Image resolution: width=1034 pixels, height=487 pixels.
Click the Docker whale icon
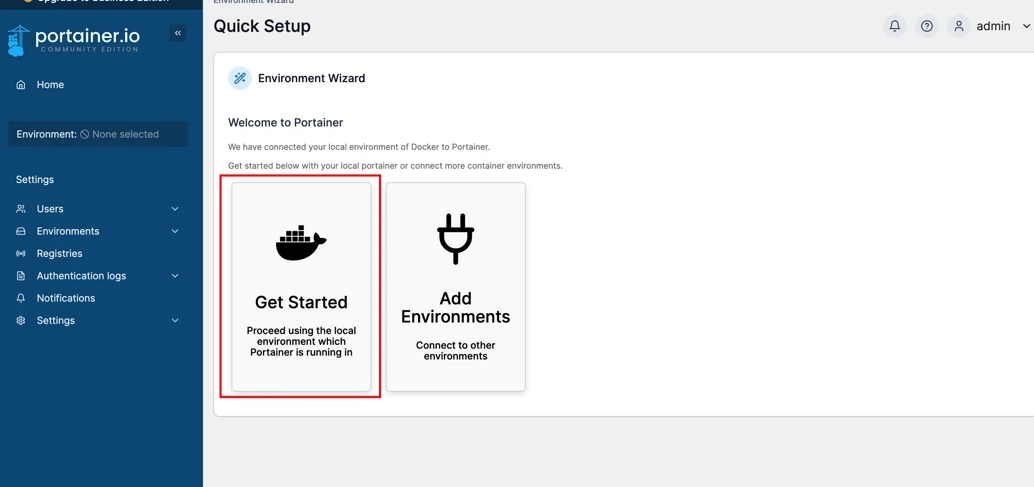301,243
